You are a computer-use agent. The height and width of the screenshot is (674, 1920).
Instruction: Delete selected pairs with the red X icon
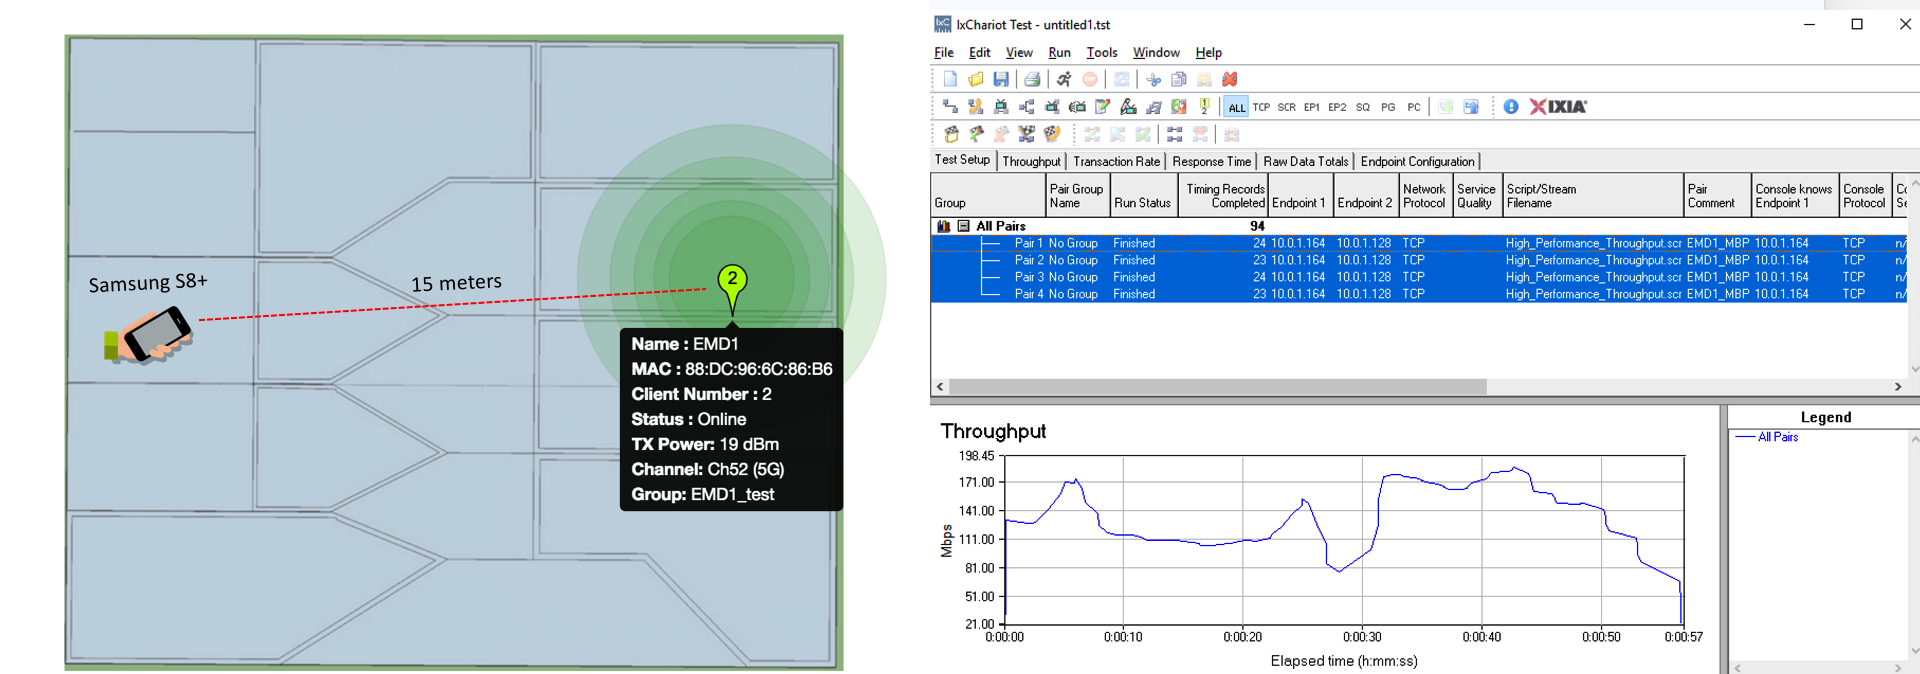click(x=1230, y=79)
